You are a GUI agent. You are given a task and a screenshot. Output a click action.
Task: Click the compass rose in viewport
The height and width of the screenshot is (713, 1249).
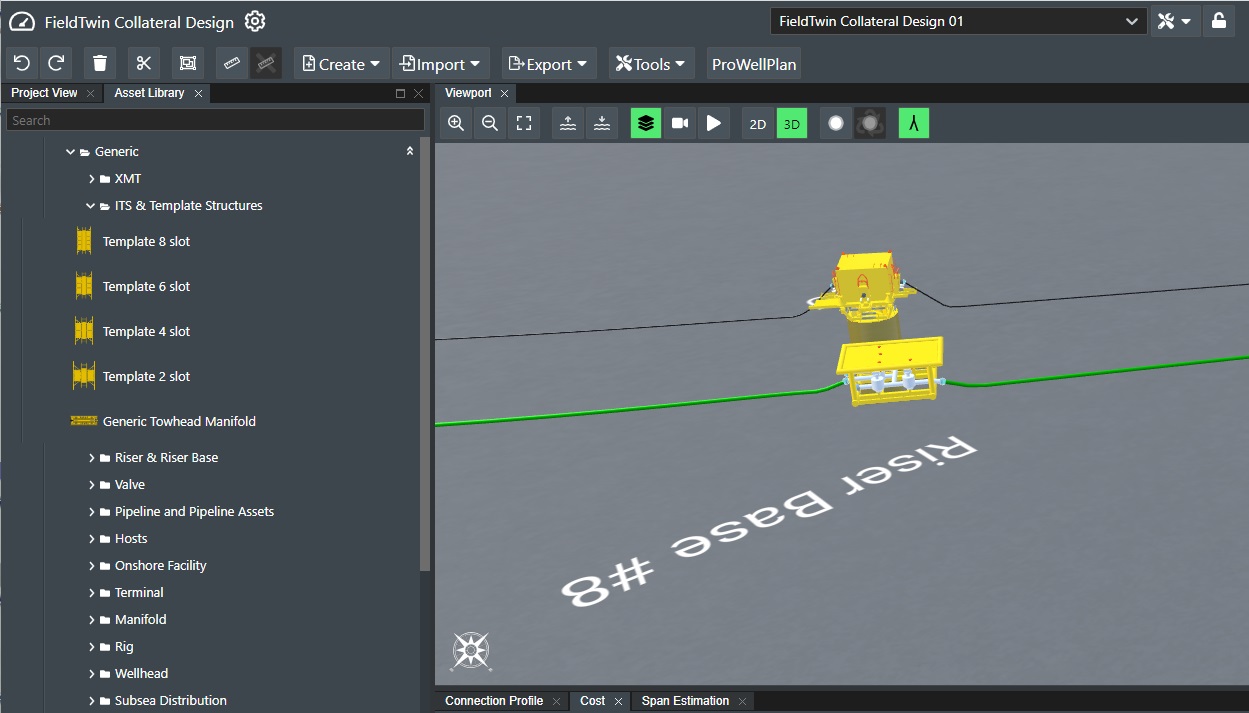tap(470, 650)
